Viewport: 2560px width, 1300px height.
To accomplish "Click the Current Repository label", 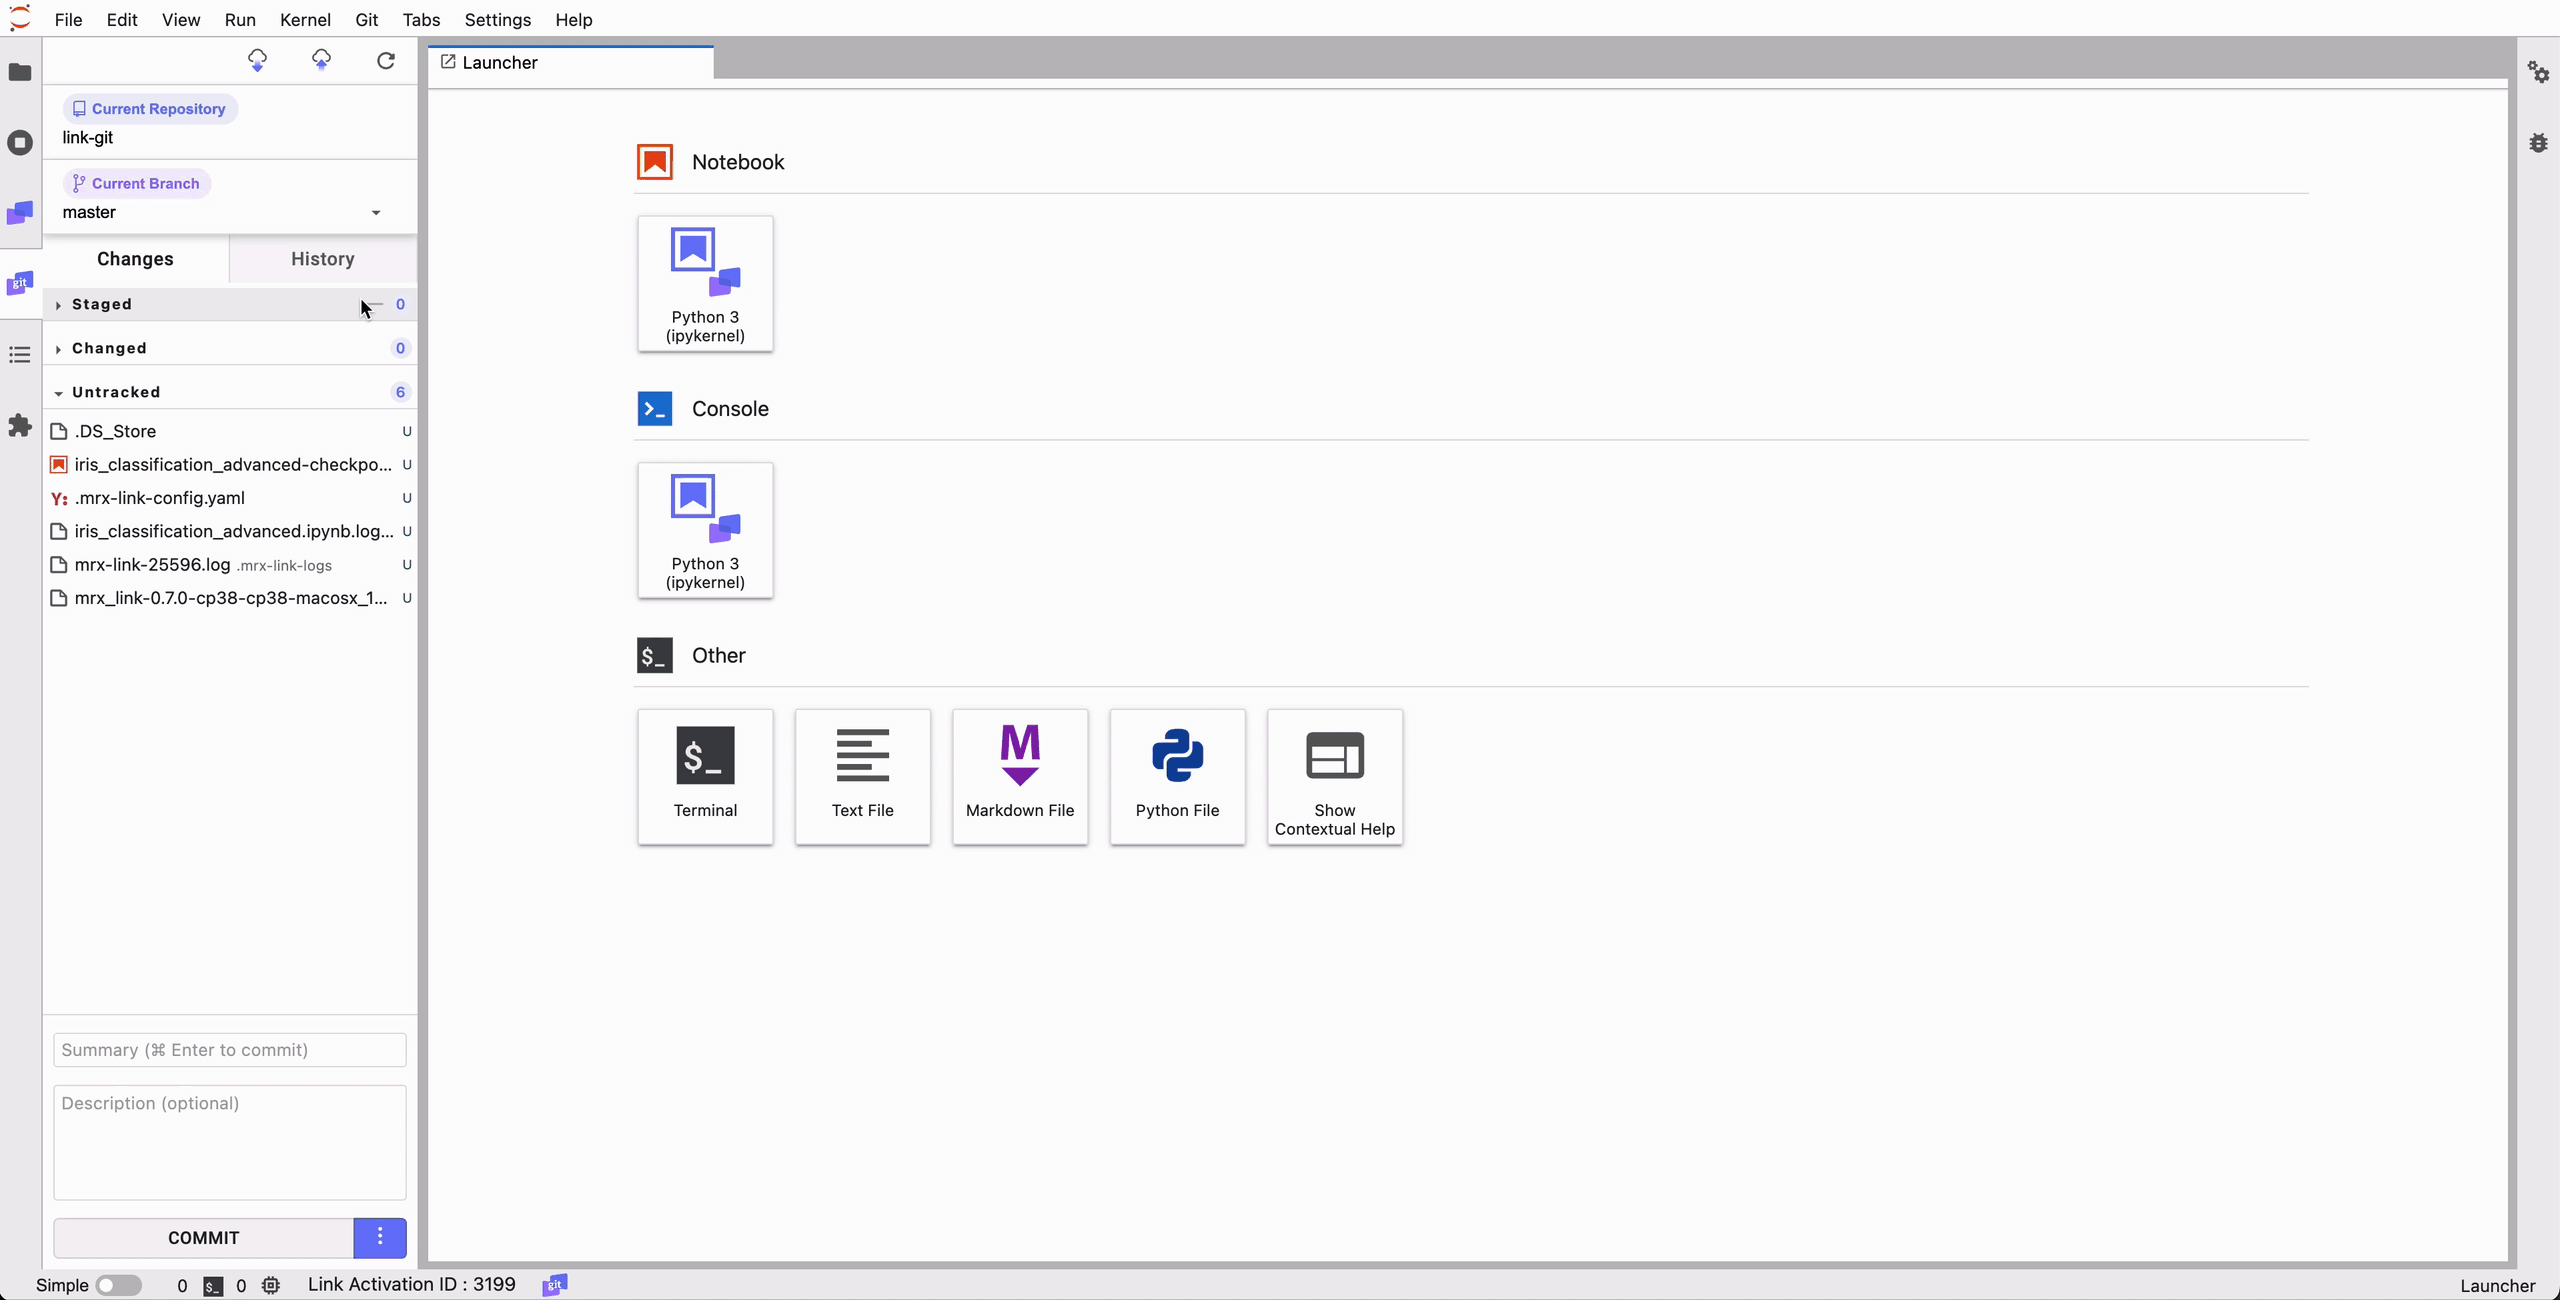I will click(x=150, y=109).
